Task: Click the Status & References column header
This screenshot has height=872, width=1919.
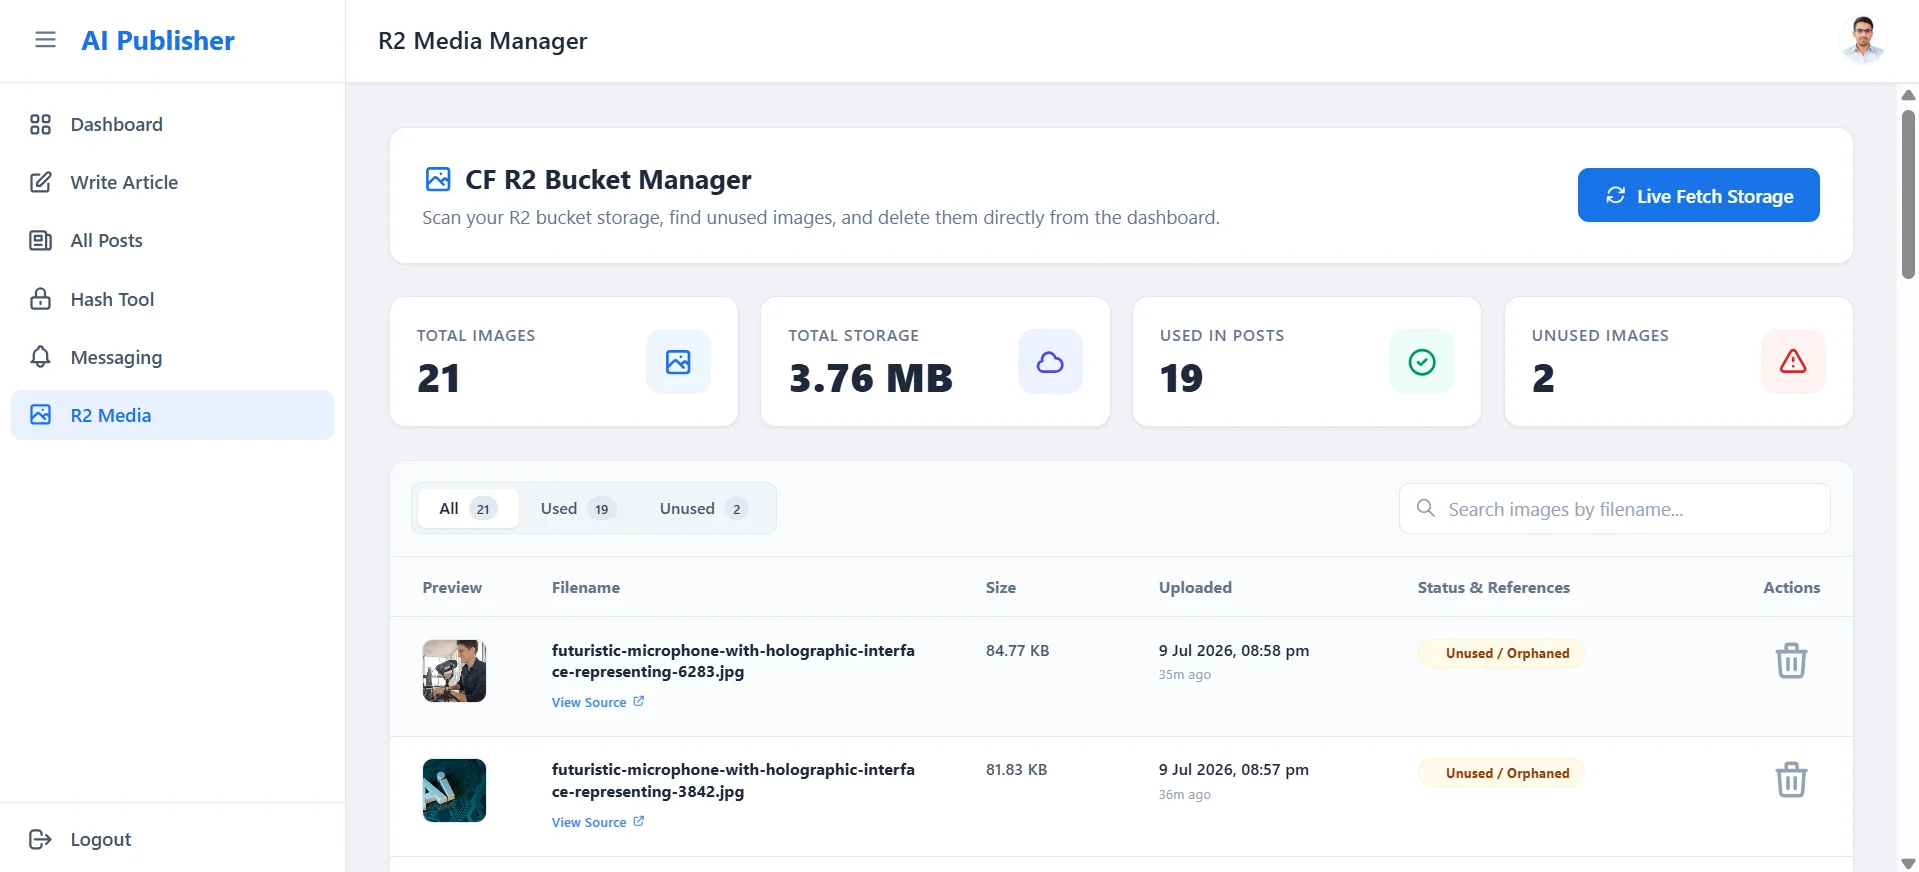Action: pyautogui.click(x=1494, y=587)
